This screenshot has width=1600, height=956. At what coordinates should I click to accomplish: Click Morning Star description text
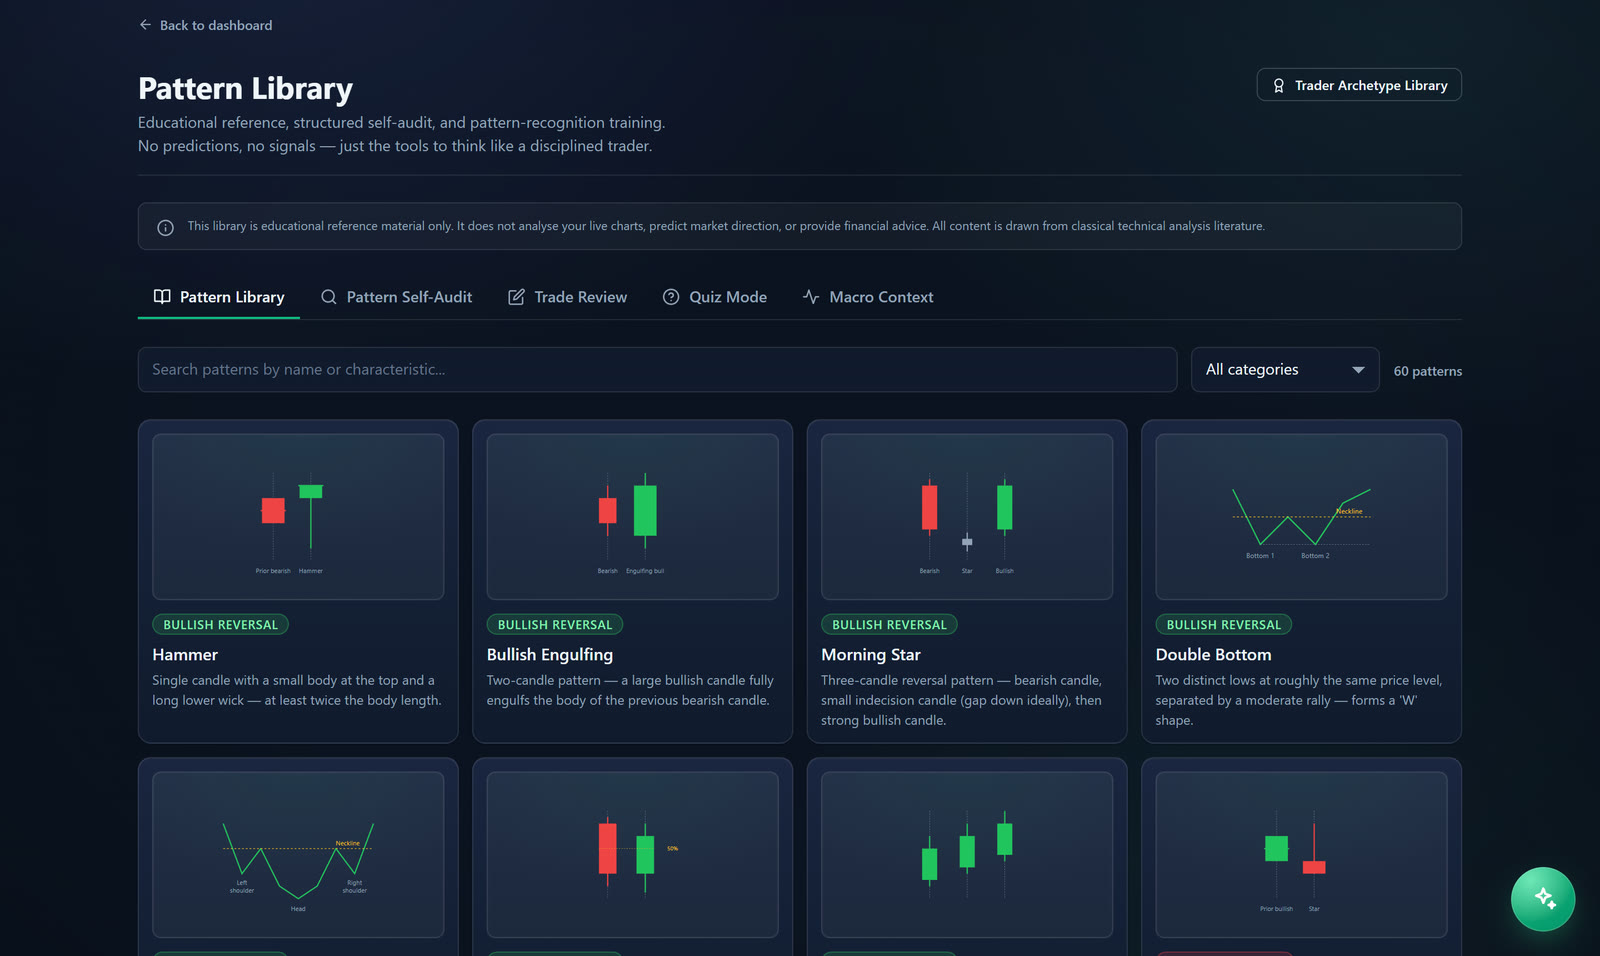point(961,700)
